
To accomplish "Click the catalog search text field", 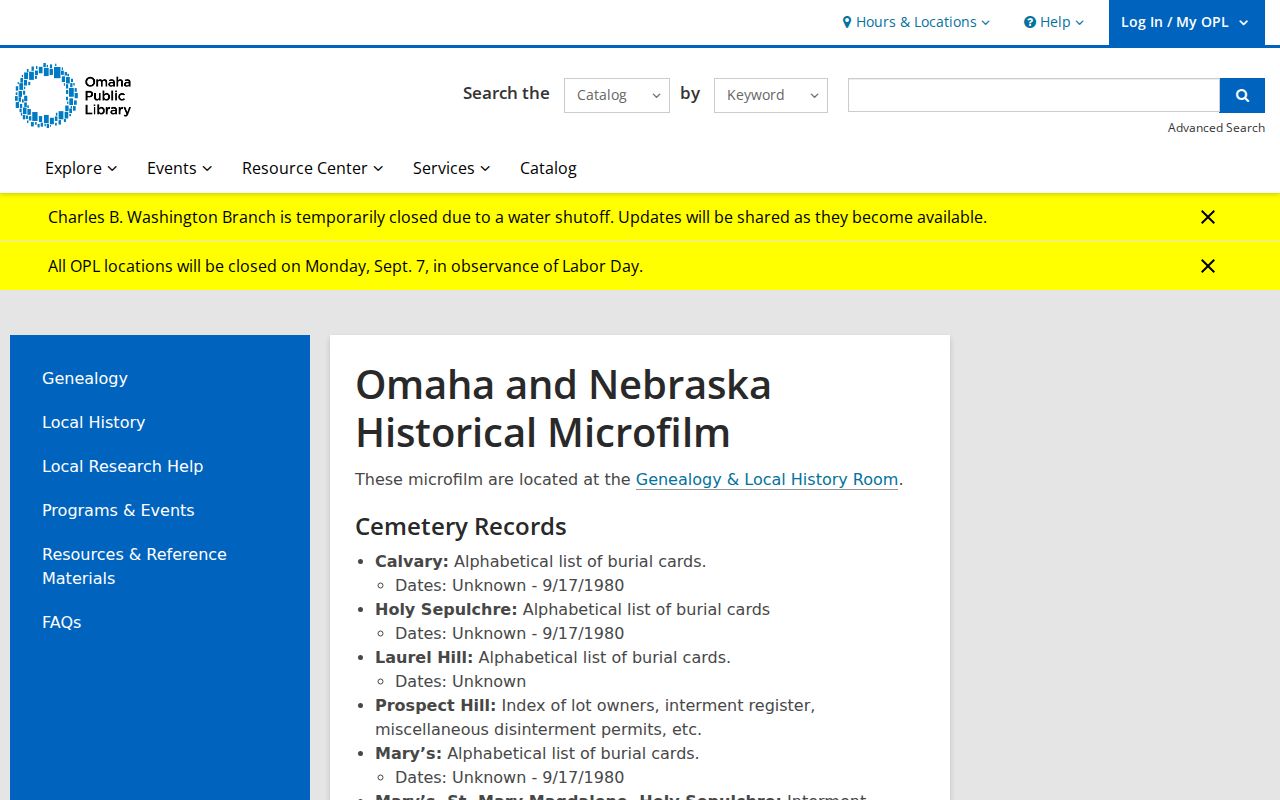I will (1034, 95).
